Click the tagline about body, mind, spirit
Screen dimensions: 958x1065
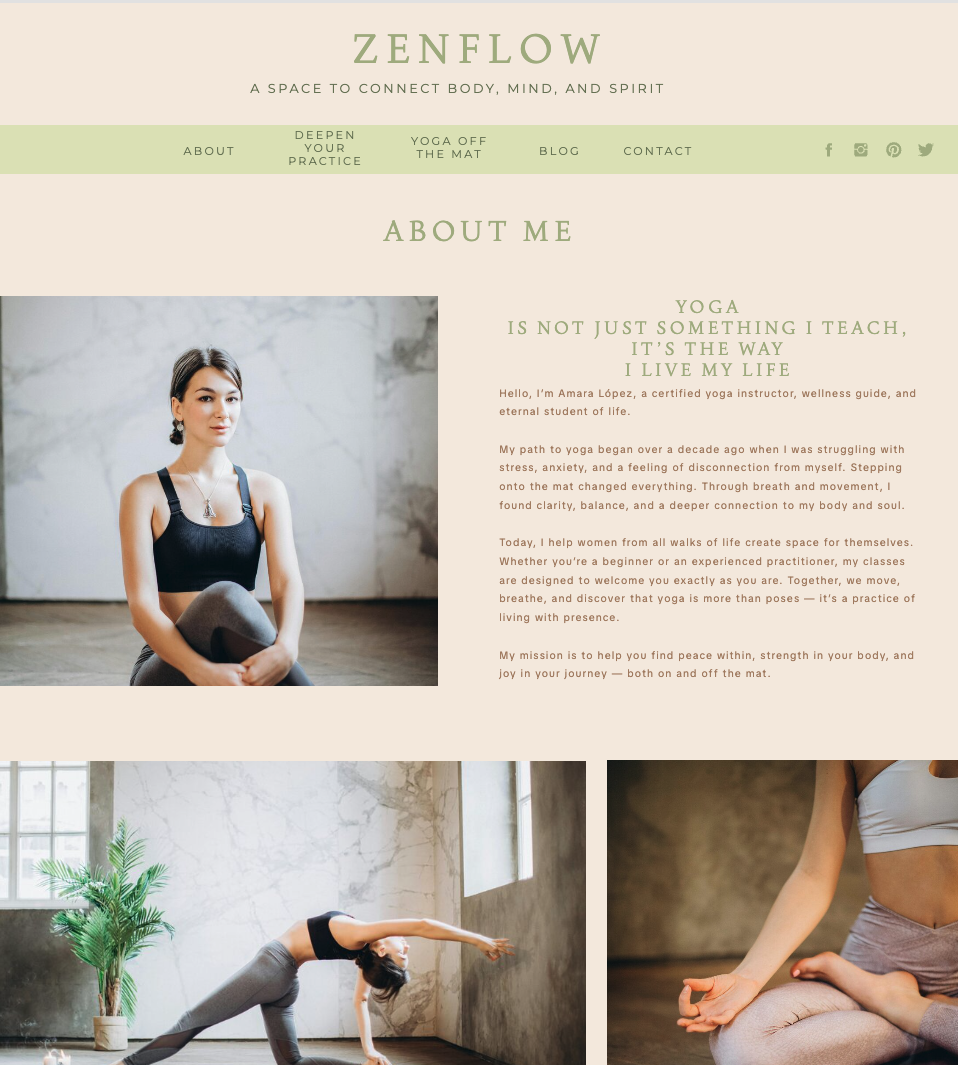click(x=457, y=88)
